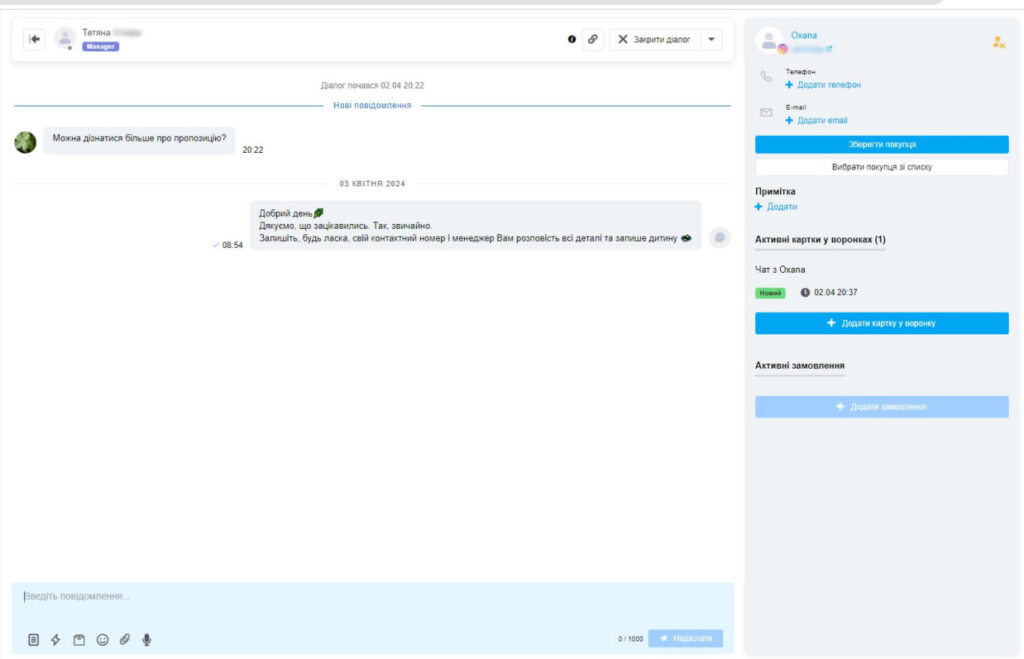Expand dropdown arrow next to Закрити діалог

point(711,39)
